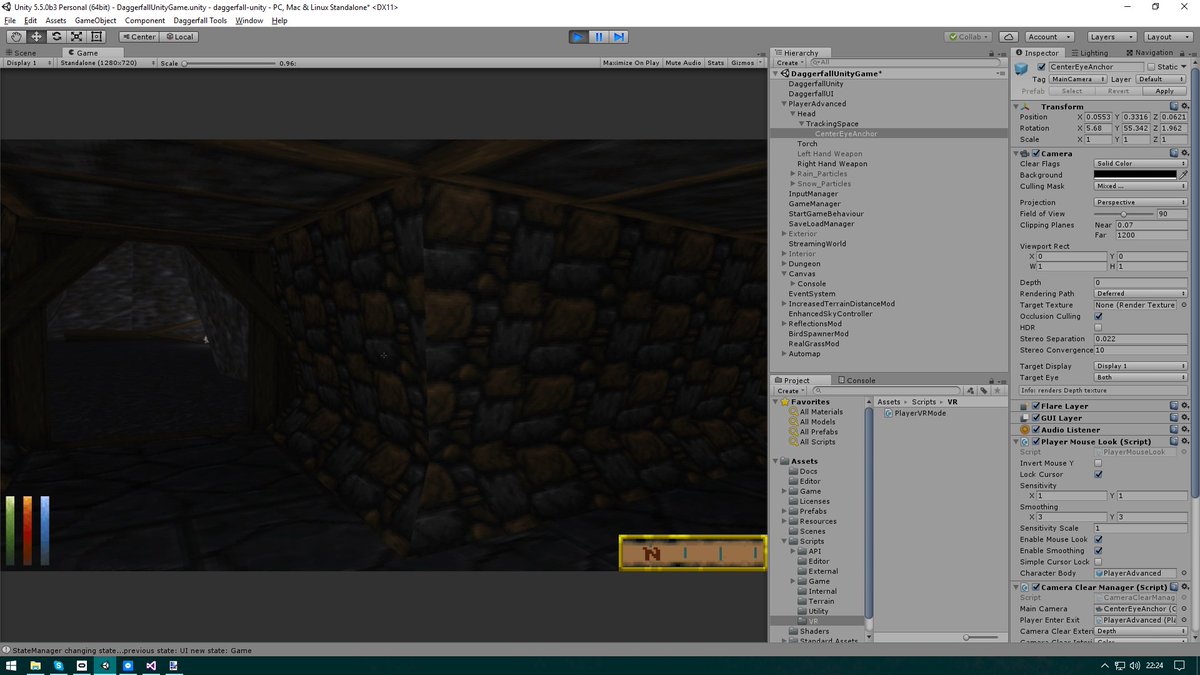
Task: Uncheck Enable Smoothing
Action: click(x=1098, y=550)
